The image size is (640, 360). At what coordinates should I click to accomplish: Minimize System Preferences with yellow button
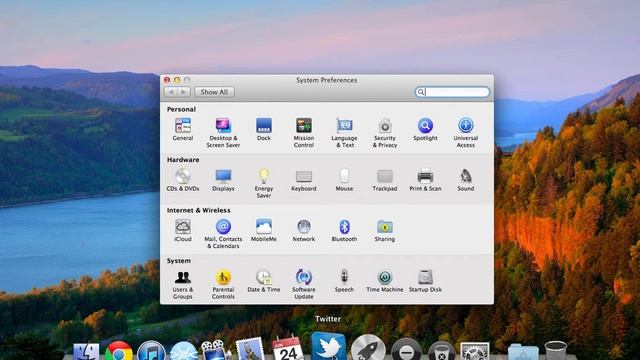[177, 80]
